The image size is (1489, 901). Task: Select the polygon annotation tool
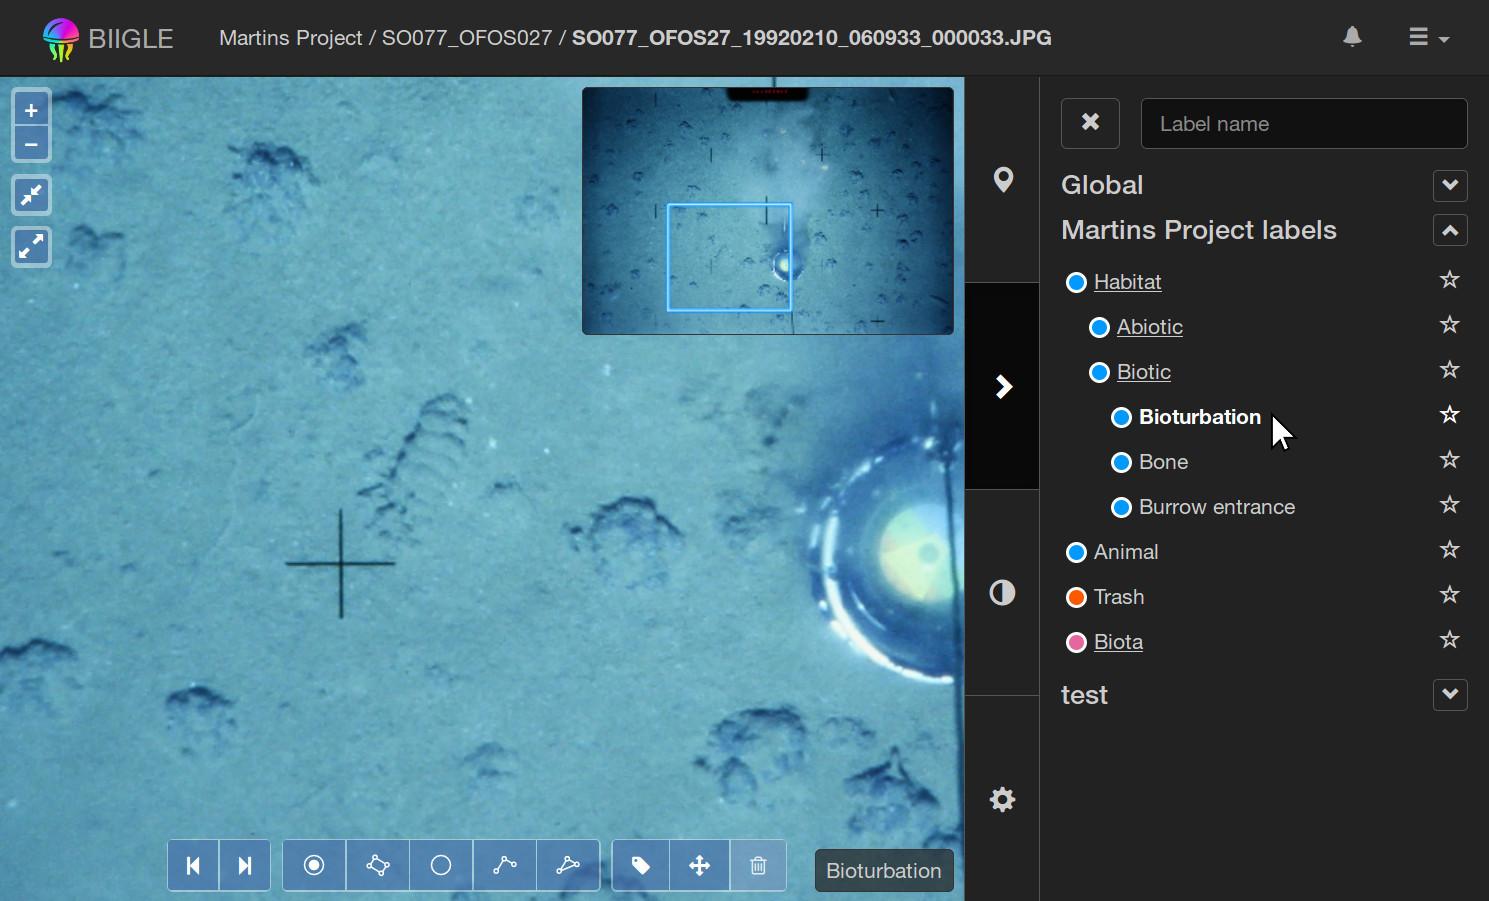click(x=377, y=866)
